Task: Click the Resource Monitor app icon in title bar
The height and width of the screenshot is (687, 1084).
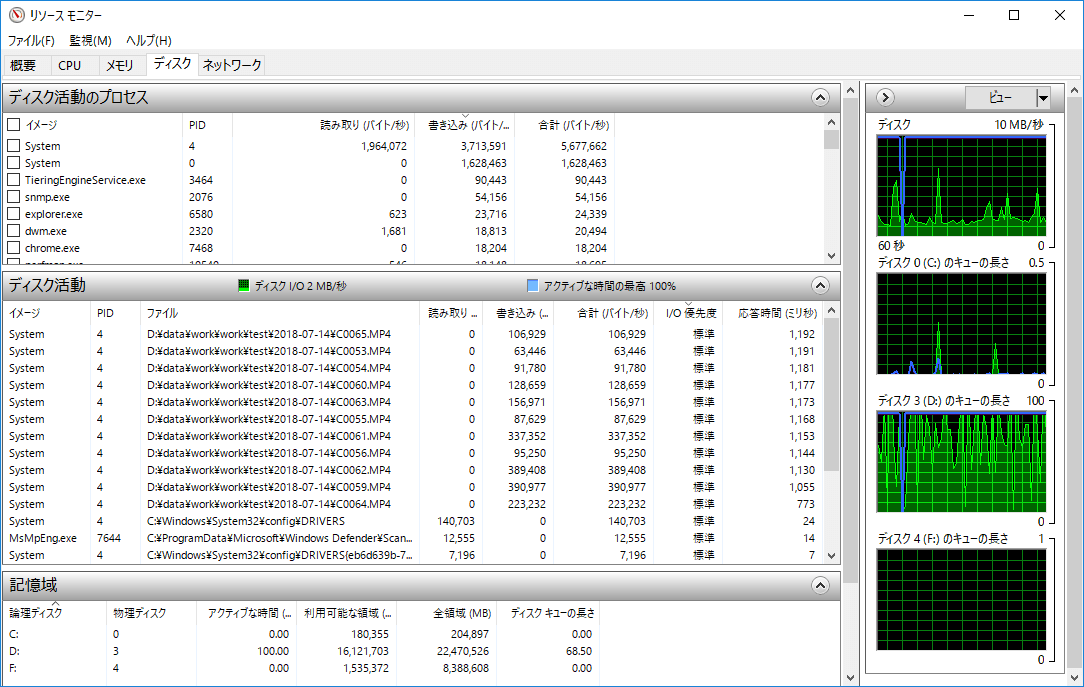Action: pos(13,16)
